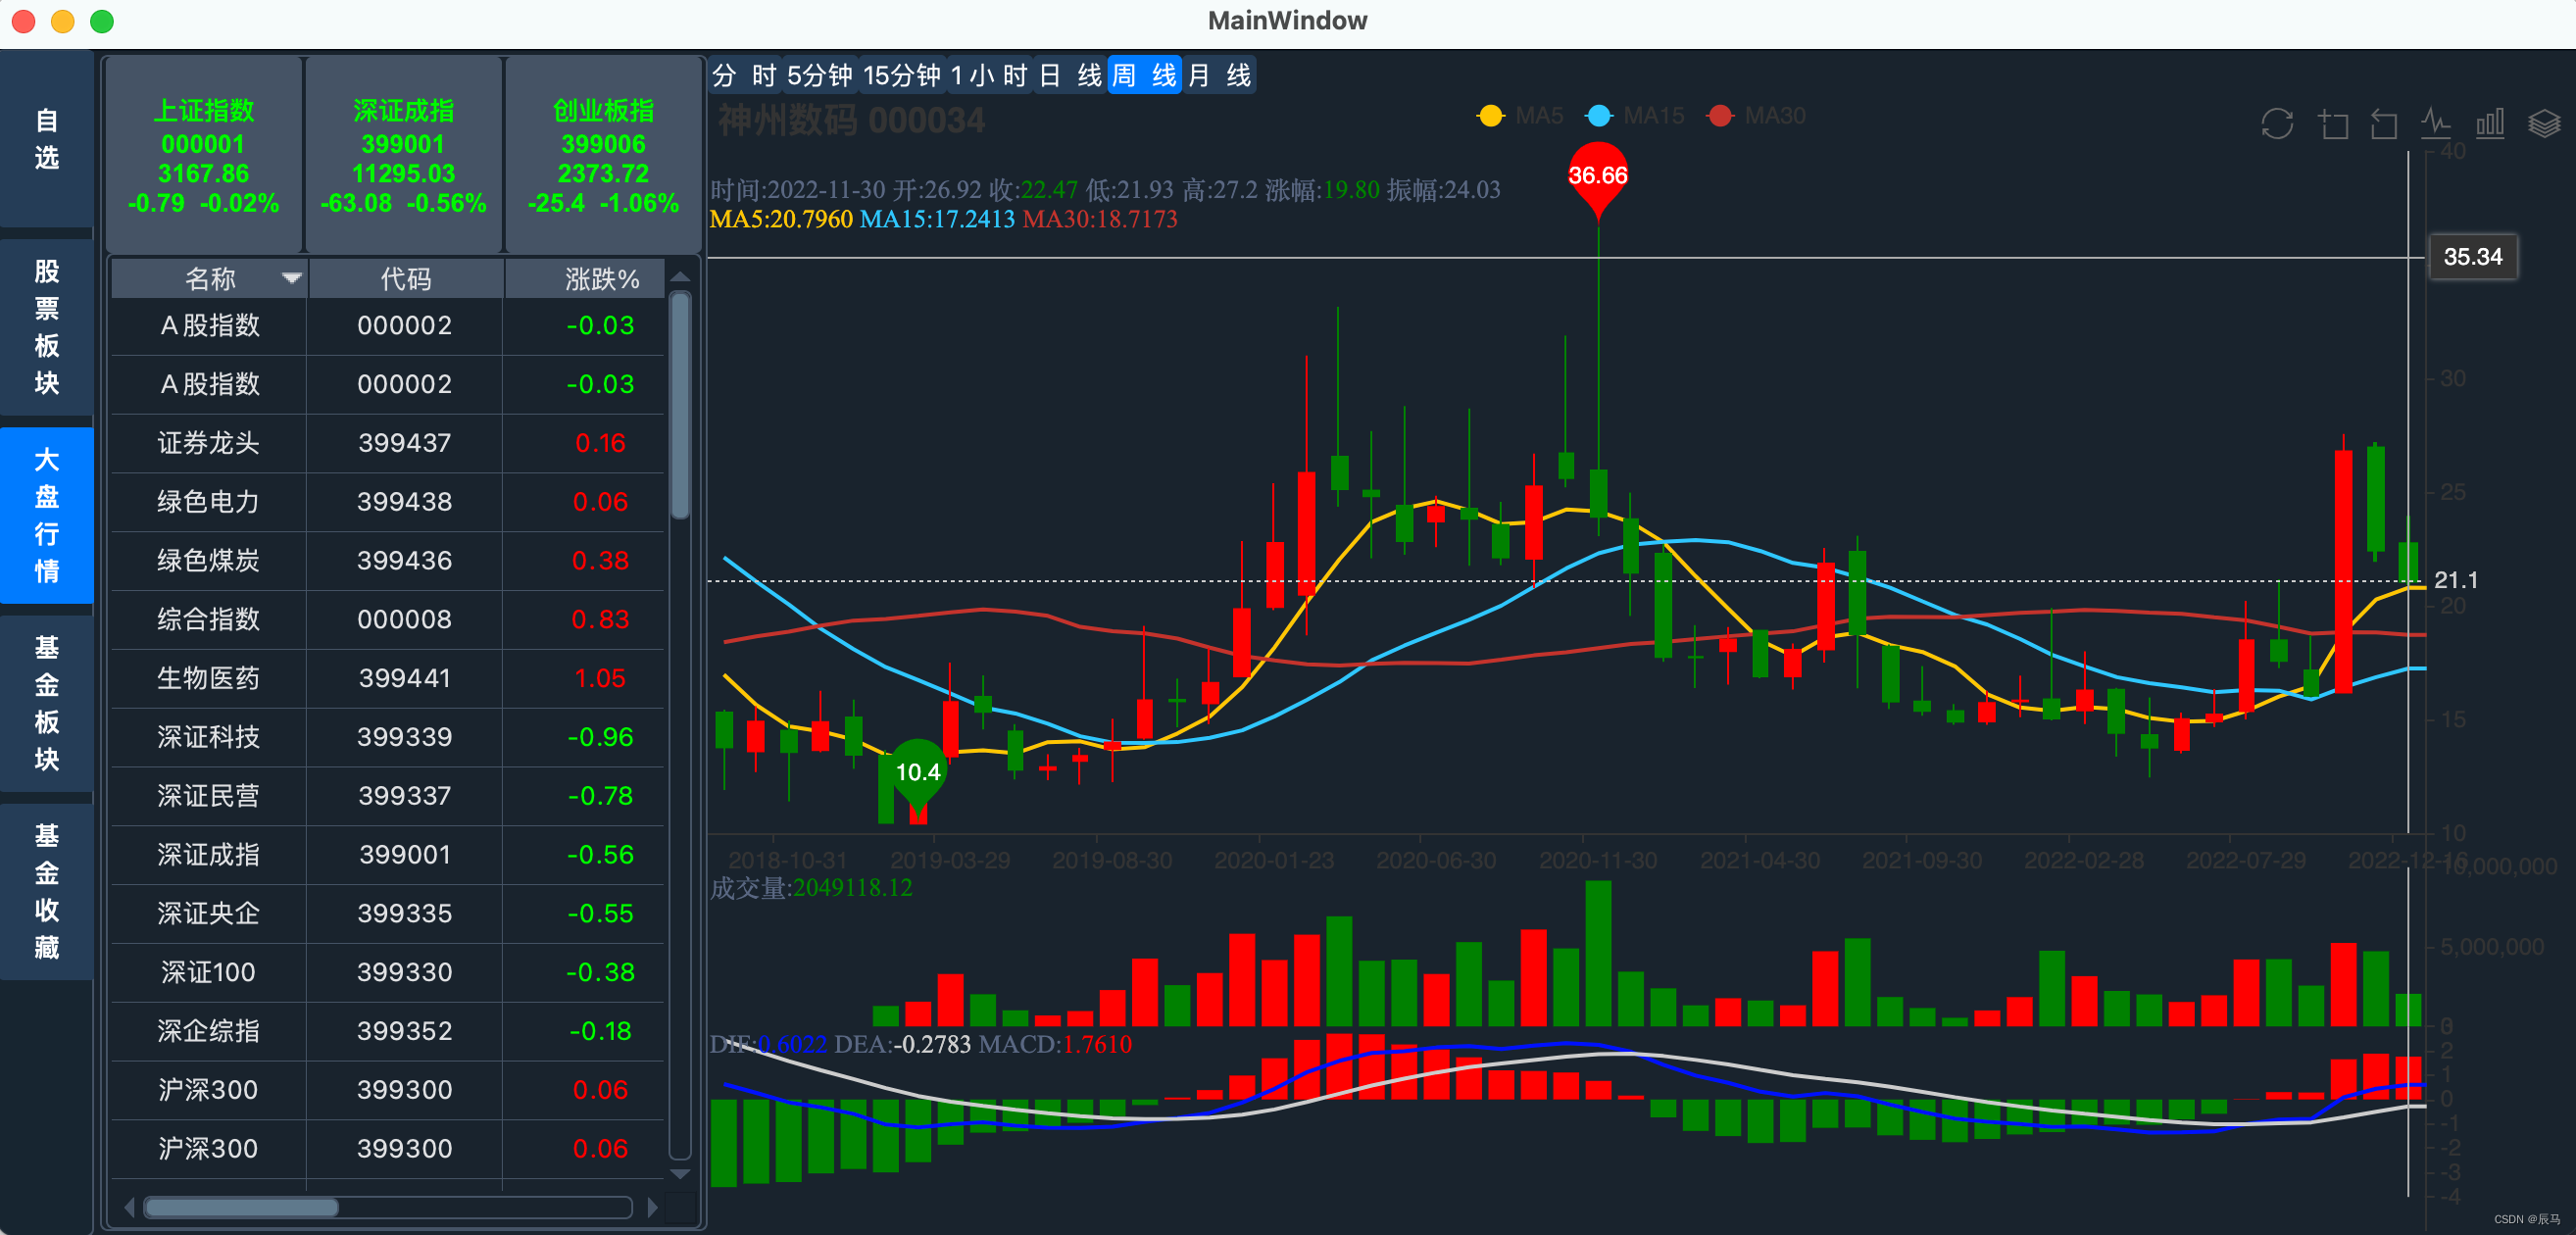Select the 生物医药 row
The image size is (2576, 1235).
388,678
